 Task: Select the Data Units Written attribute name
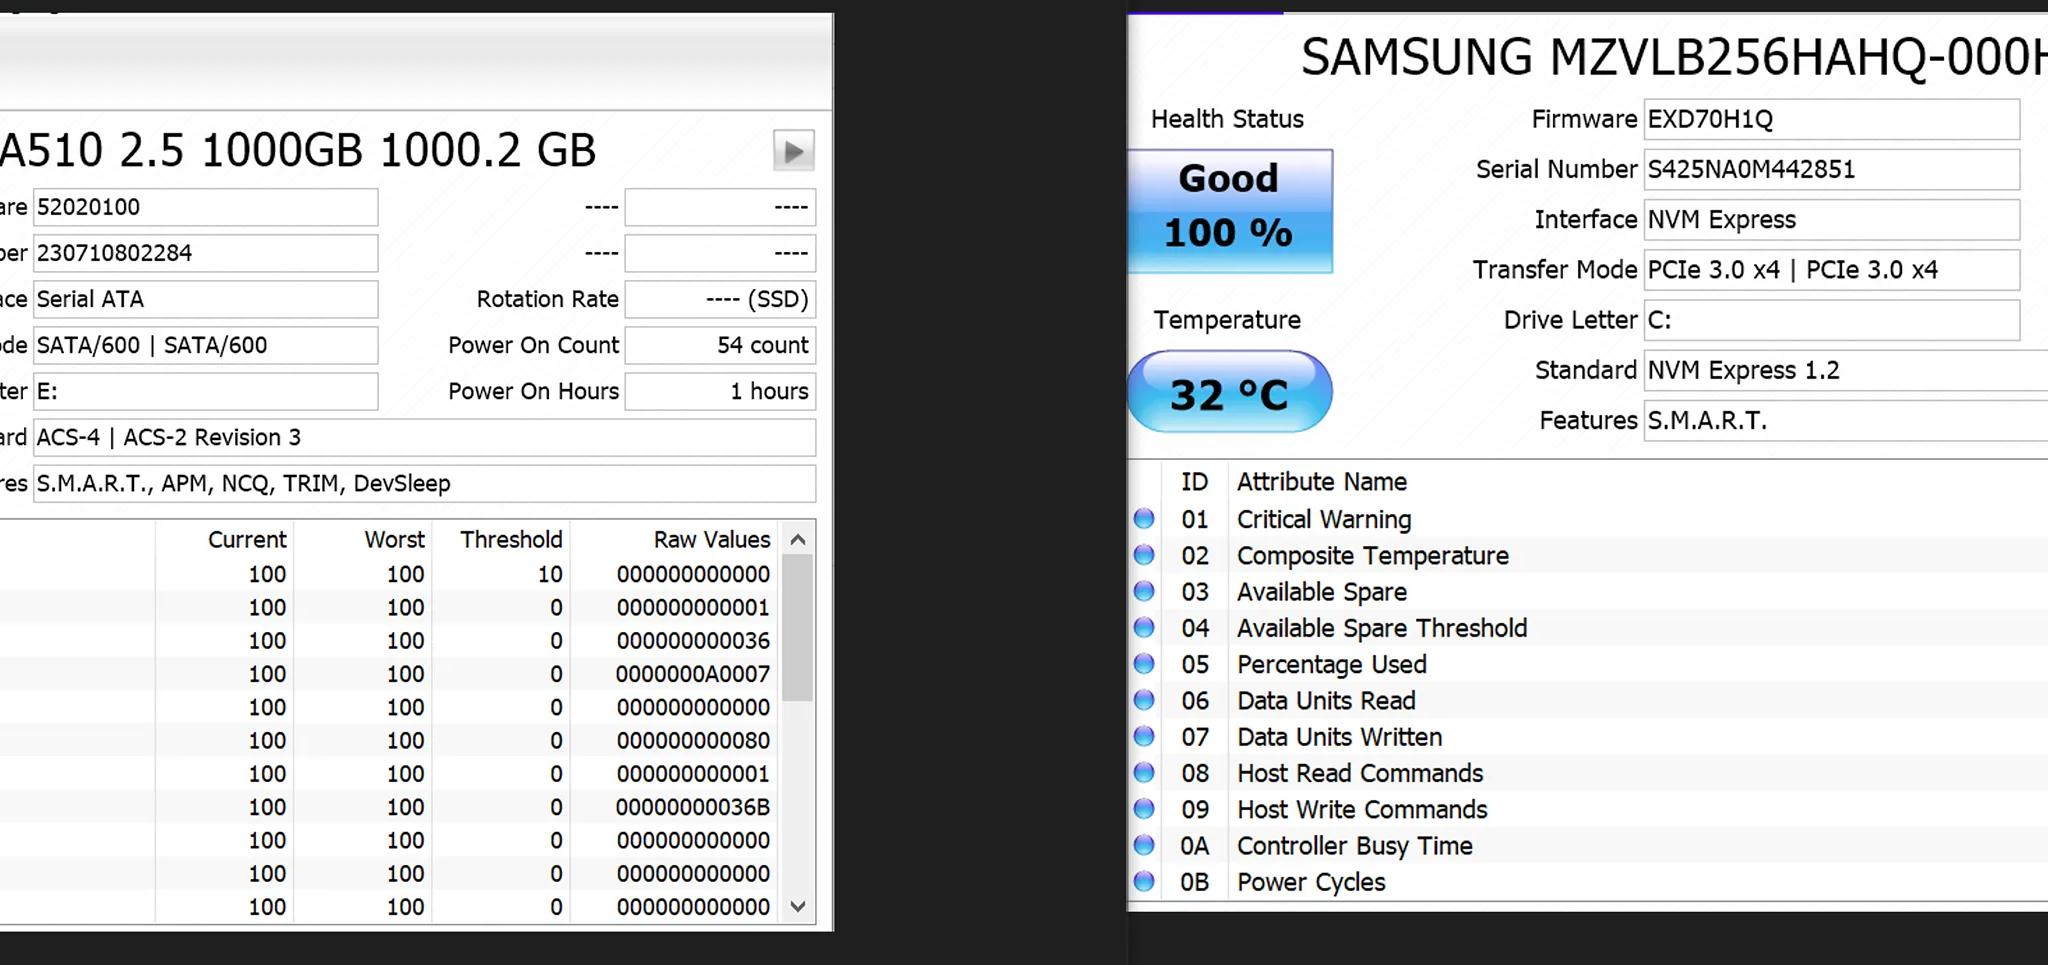[x=1340, y=737]
